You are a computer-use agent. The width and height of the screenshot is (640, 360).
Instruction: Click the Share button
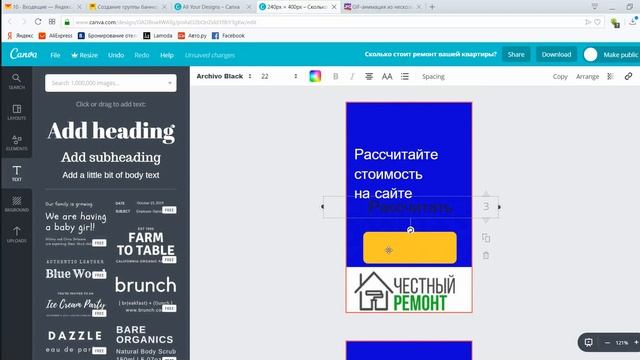[x=516, y=54]
